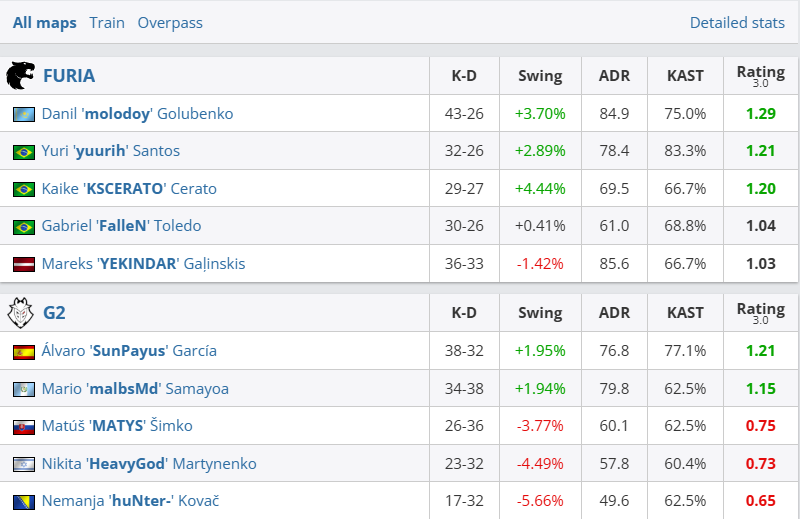Open Kaike 'KSCERATO' Cerato's player profile
The image size is (800, 519).
129,189
